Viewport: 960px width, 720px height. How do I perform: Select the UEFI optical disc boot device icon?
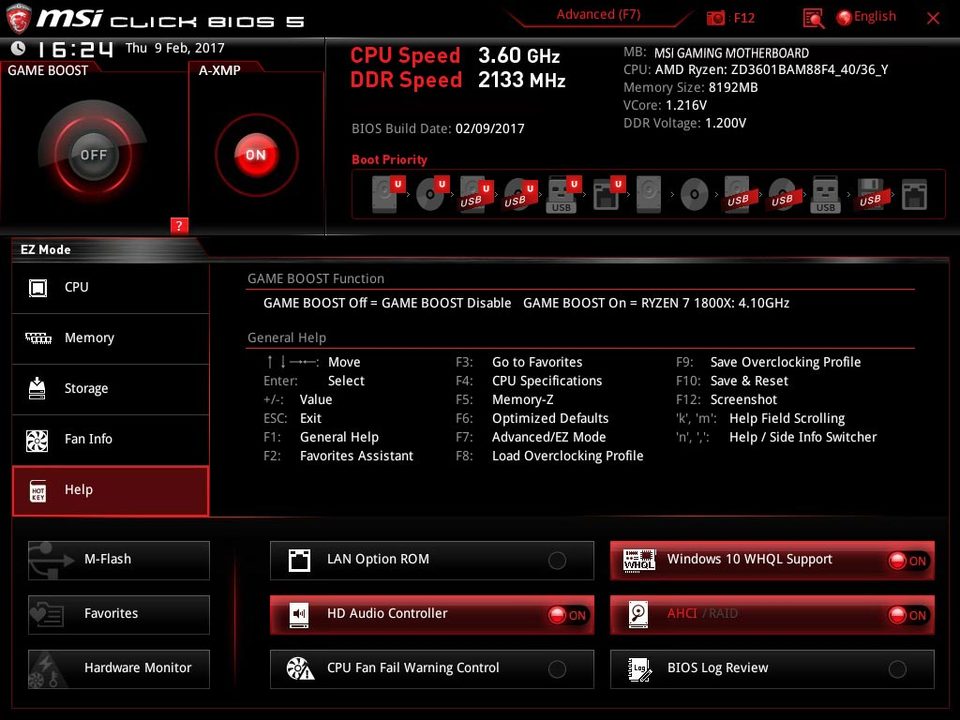pyautogui.click(x=432, y=194)
